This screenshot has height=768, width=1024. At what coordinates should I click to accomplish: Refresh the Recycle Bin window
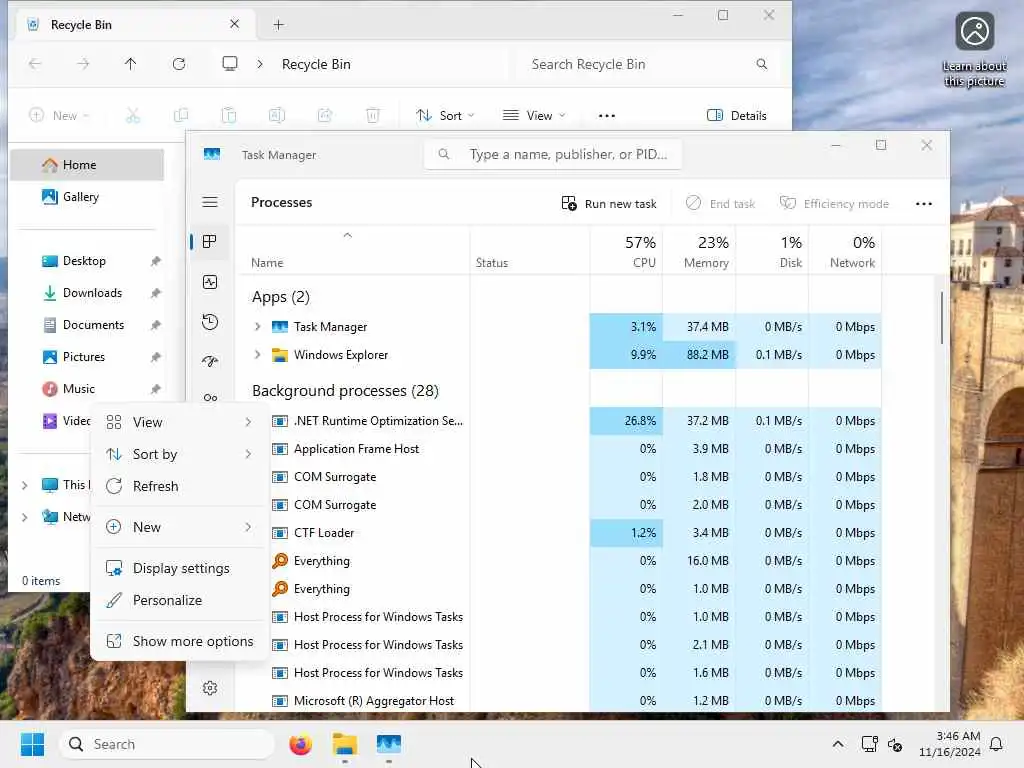[x=179, y=64]
